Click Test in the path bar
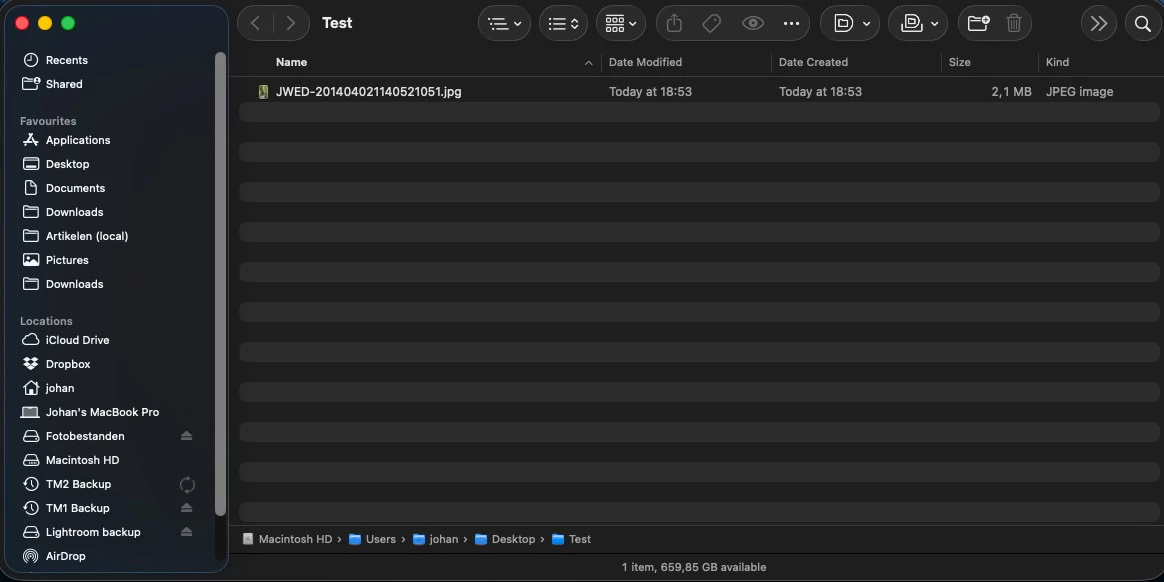Screen dimensions: 1164x582 [x=572, y=540]
